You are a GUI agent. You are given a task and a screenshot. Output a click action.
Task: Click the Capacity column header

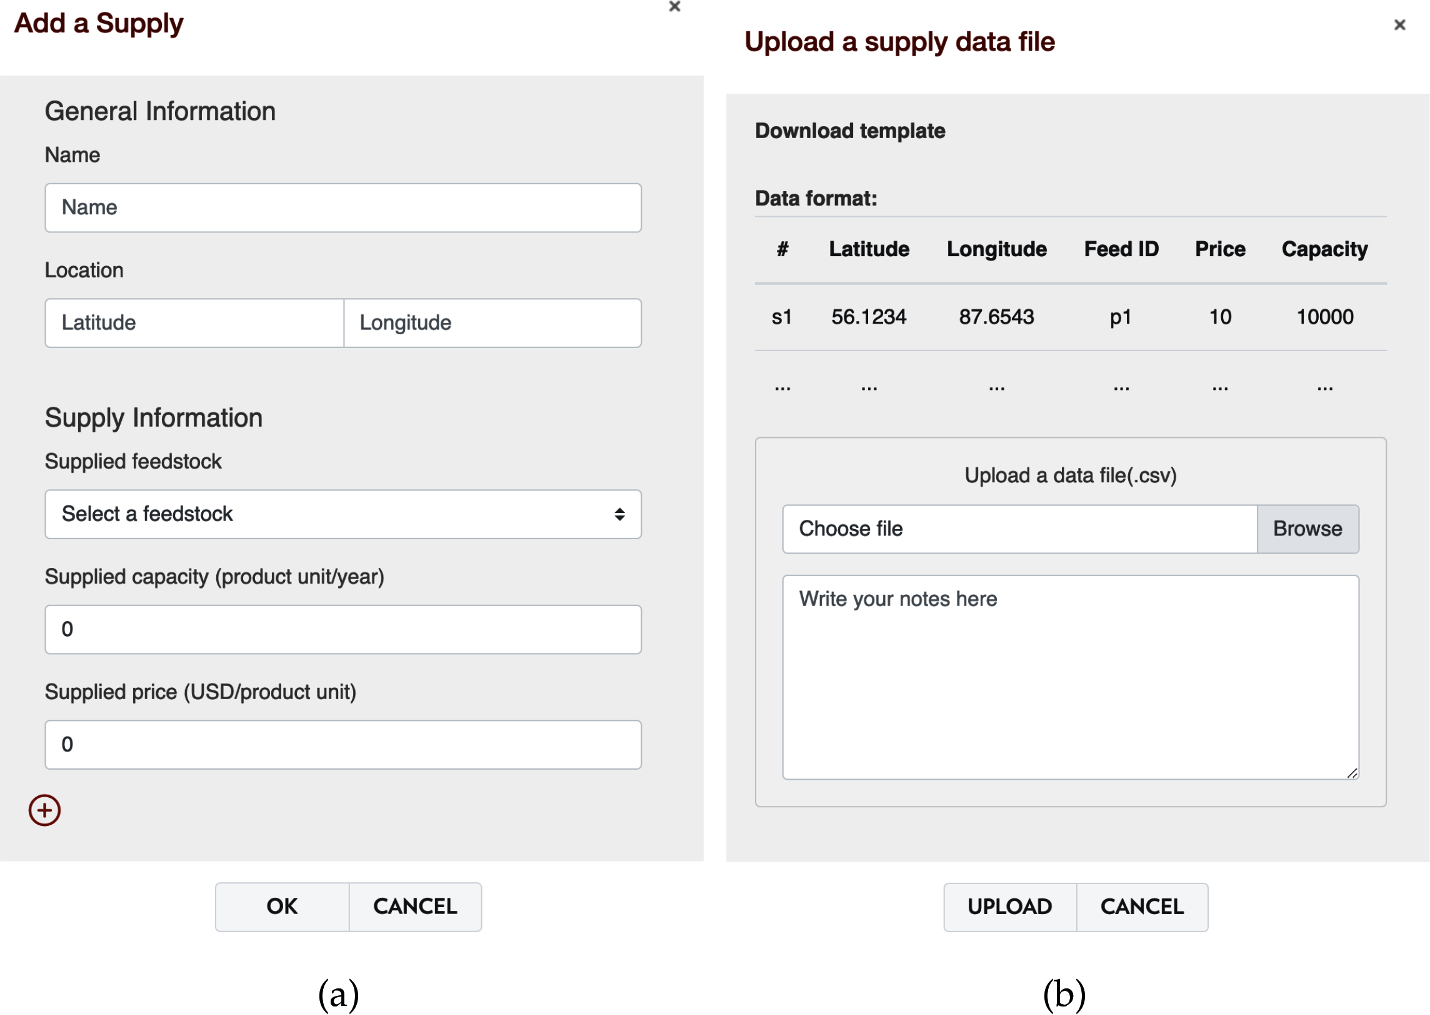[x=1324, y=249]
